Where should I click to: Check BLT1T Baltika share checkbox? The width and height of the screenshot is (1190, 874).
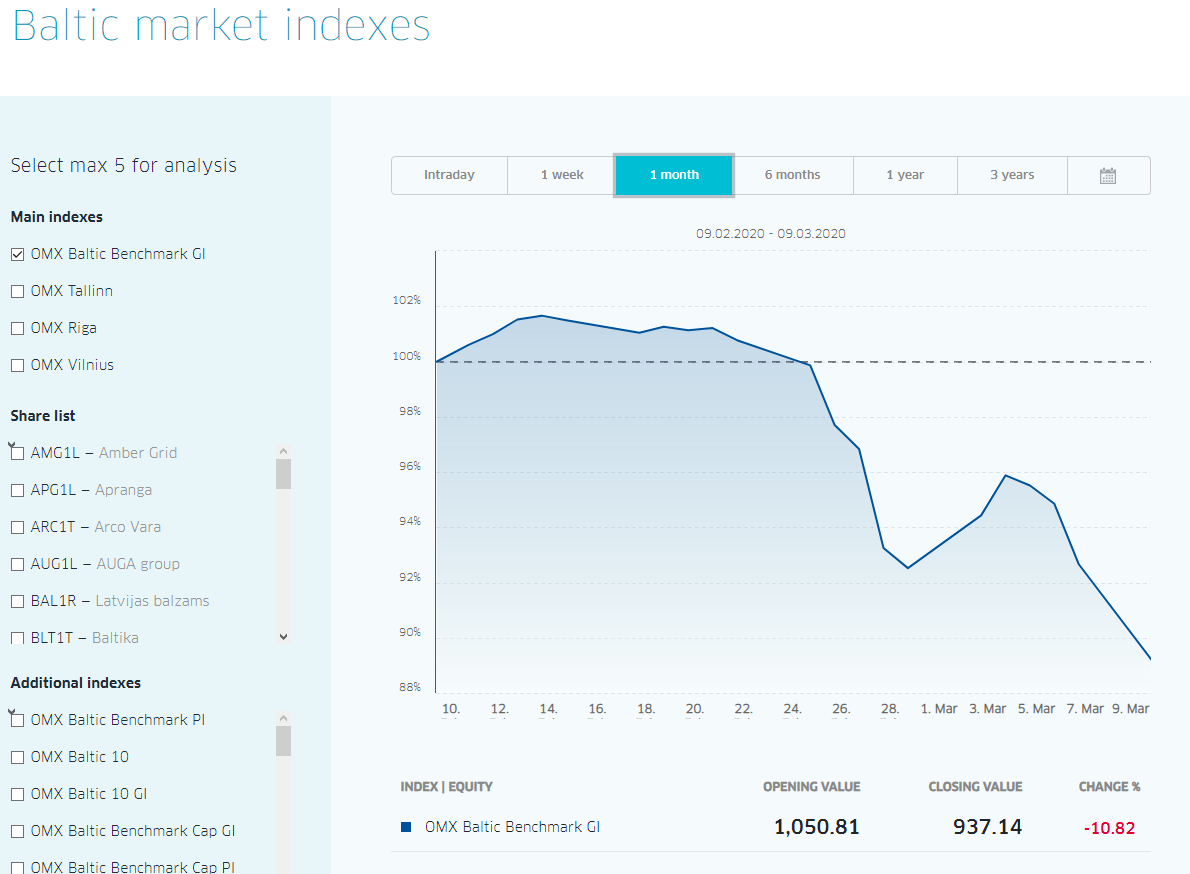pyautogui.click(x=17, y=638)
